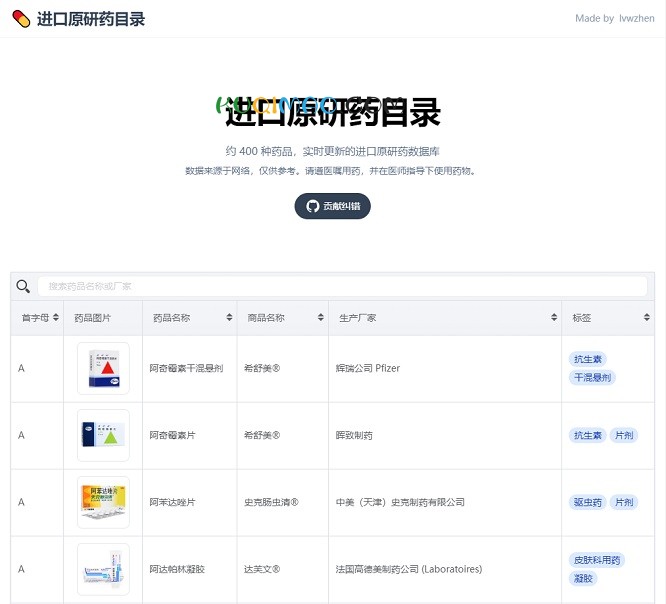Sort by 首字母 column arrows
The height and width of the screenshot is (604, 666).
[56, 317]
